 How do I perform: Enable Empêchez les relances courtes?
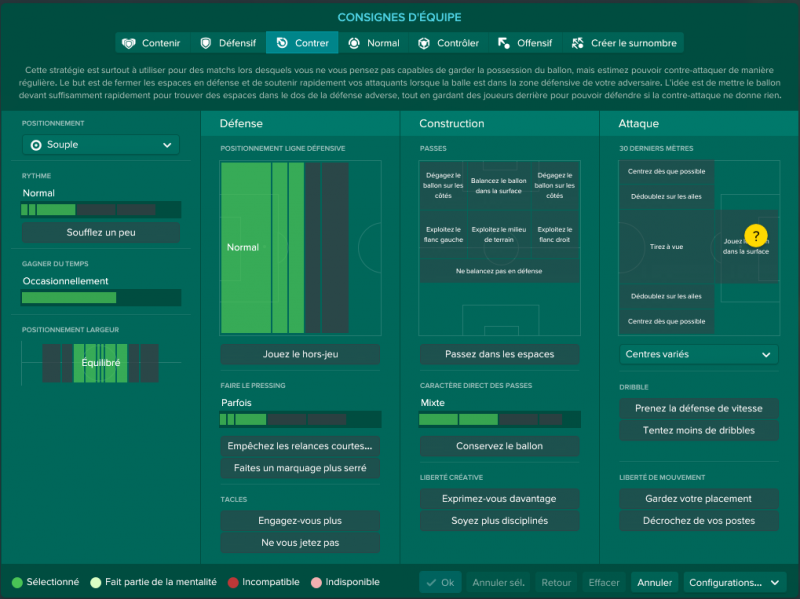click(x=300, y=446)
